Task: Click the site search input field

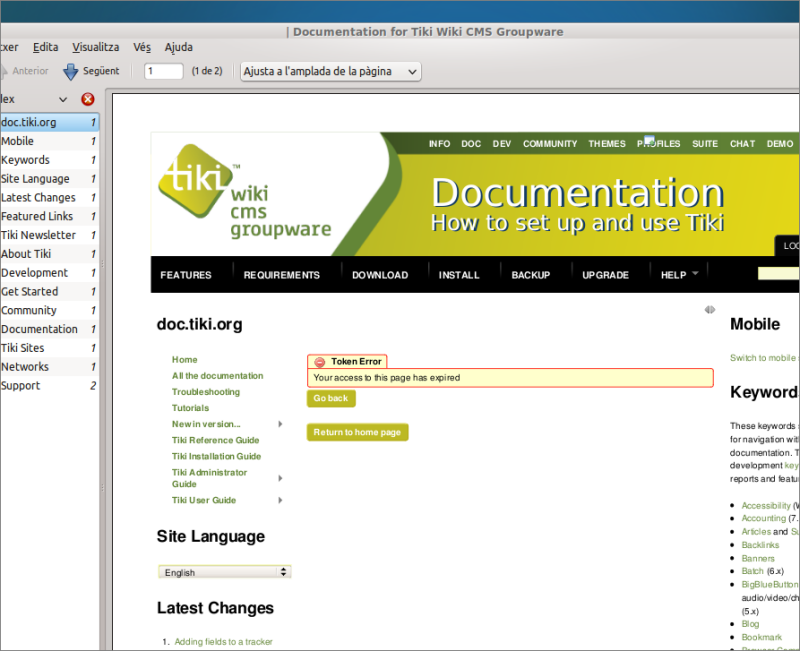Action: (x=779, y=273)
